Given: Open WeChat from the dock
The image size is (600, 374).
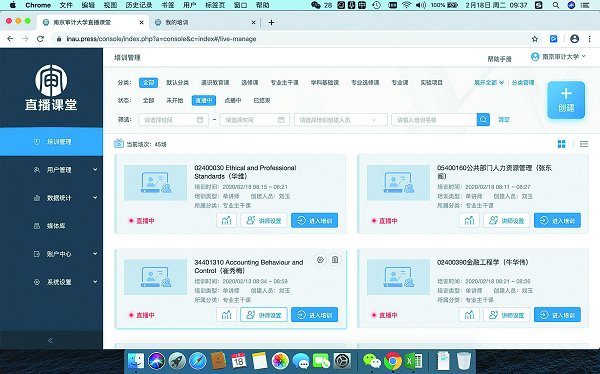Looking at the screenshot, I should [x=372, y=361].
